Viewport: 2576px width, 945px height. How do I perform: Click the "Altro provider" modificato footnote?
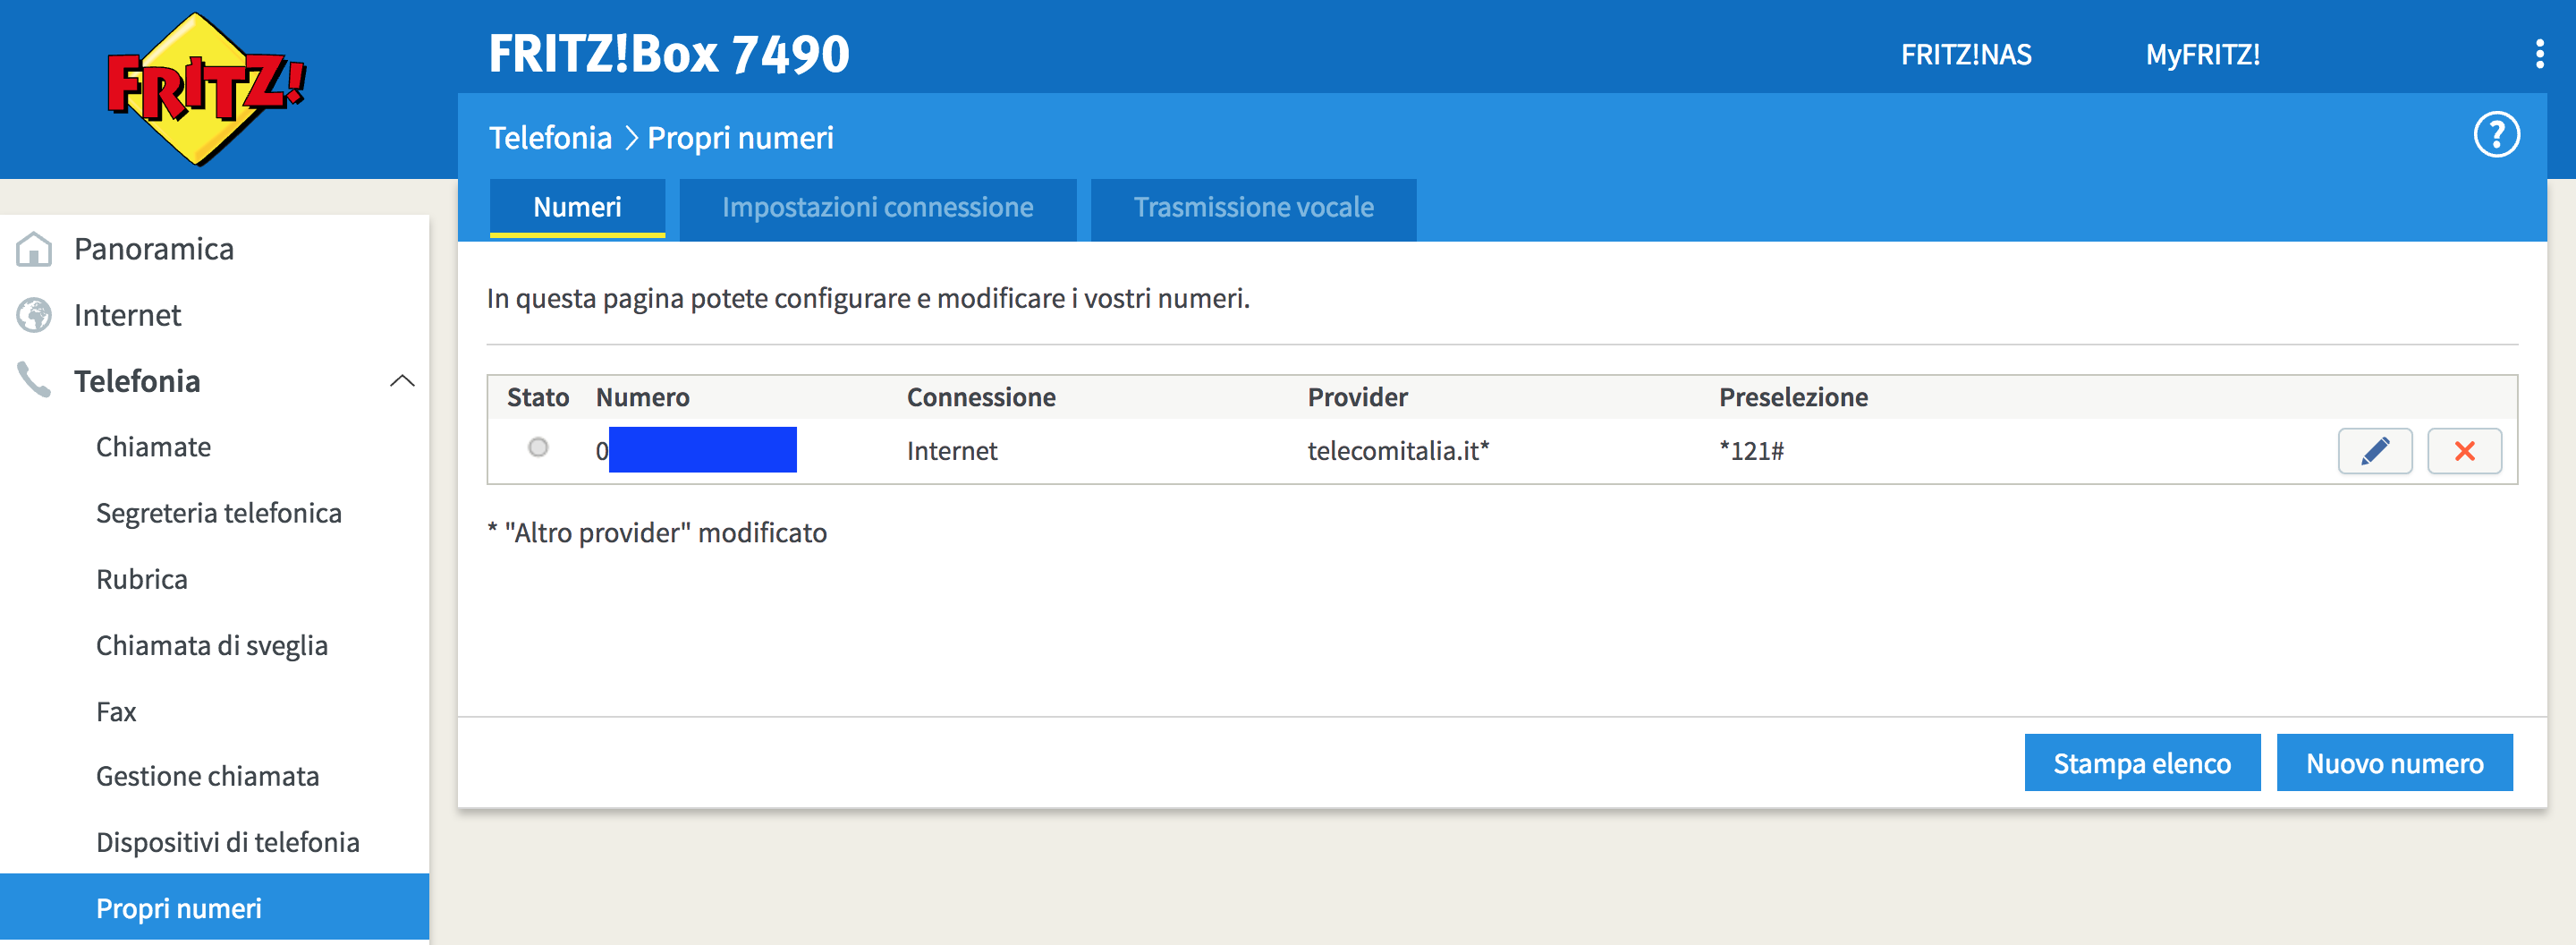click(657, 533)
